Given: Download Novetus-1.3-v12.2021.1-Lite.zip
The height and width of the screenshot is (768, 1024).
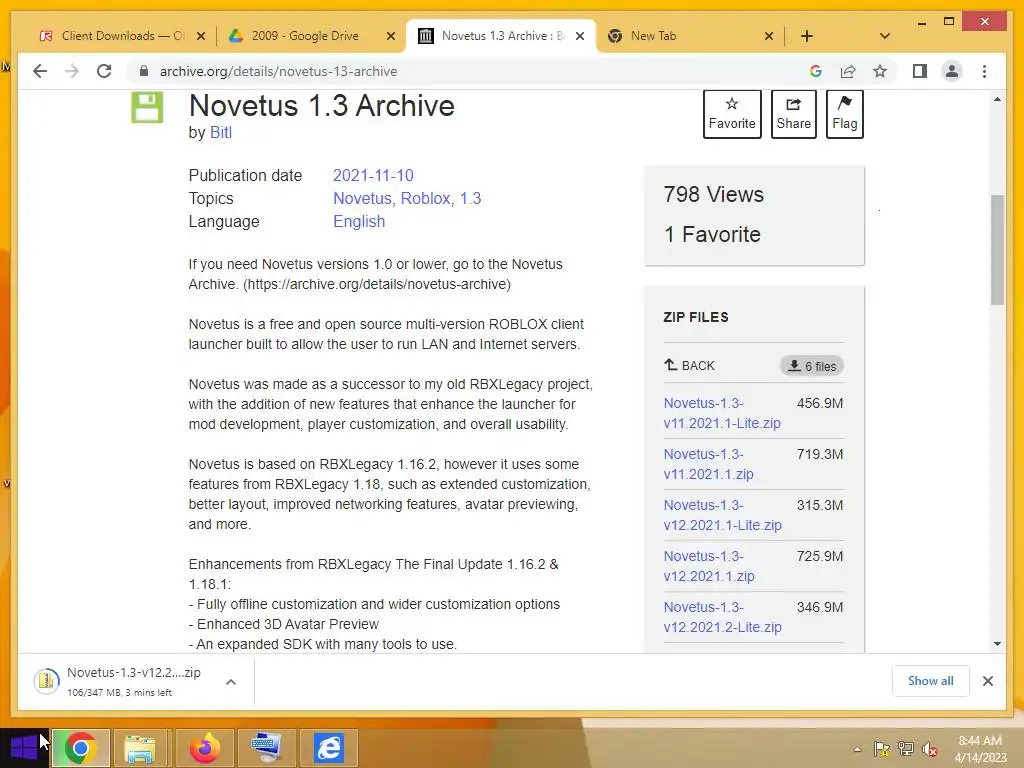Looking at the screenshot, I should (x=722, y=515).
